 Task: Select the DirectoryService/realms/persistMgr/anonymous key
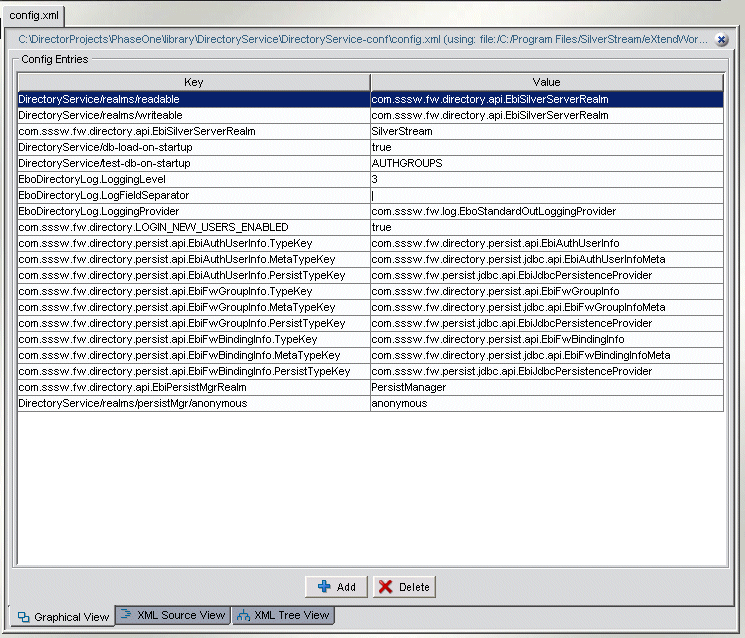[x=194, y=403]
